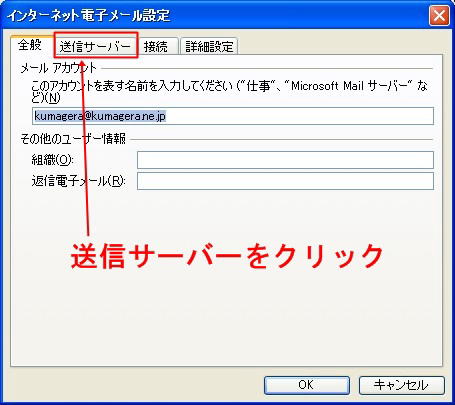Image resolution: width=455 pixels, height=405 pixels.
Task: Select the 詳細設定 tab
Action: [x=209, y=46]
